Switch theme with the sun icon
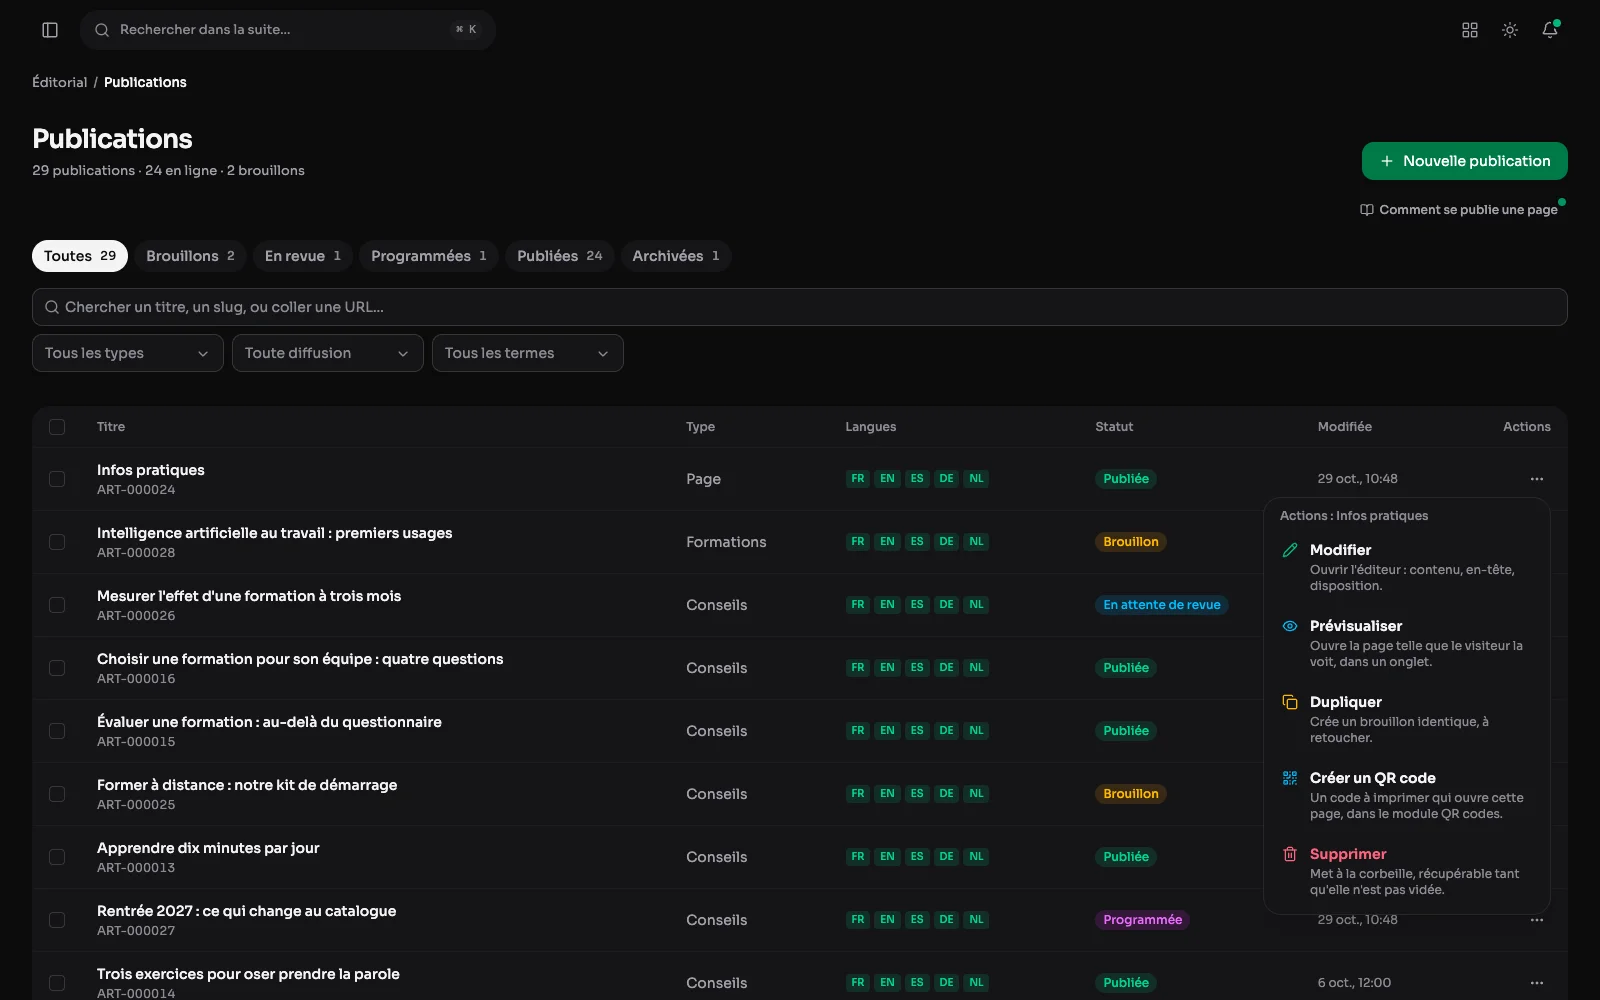Screen dimensions: 1600x1000 (1510, 30)
